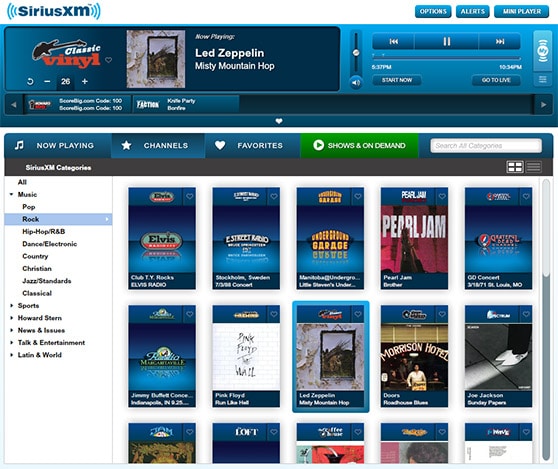This screenshot has width=558, height=469.
Task: Collapse the Music category tree
Action: coord(11,195)
